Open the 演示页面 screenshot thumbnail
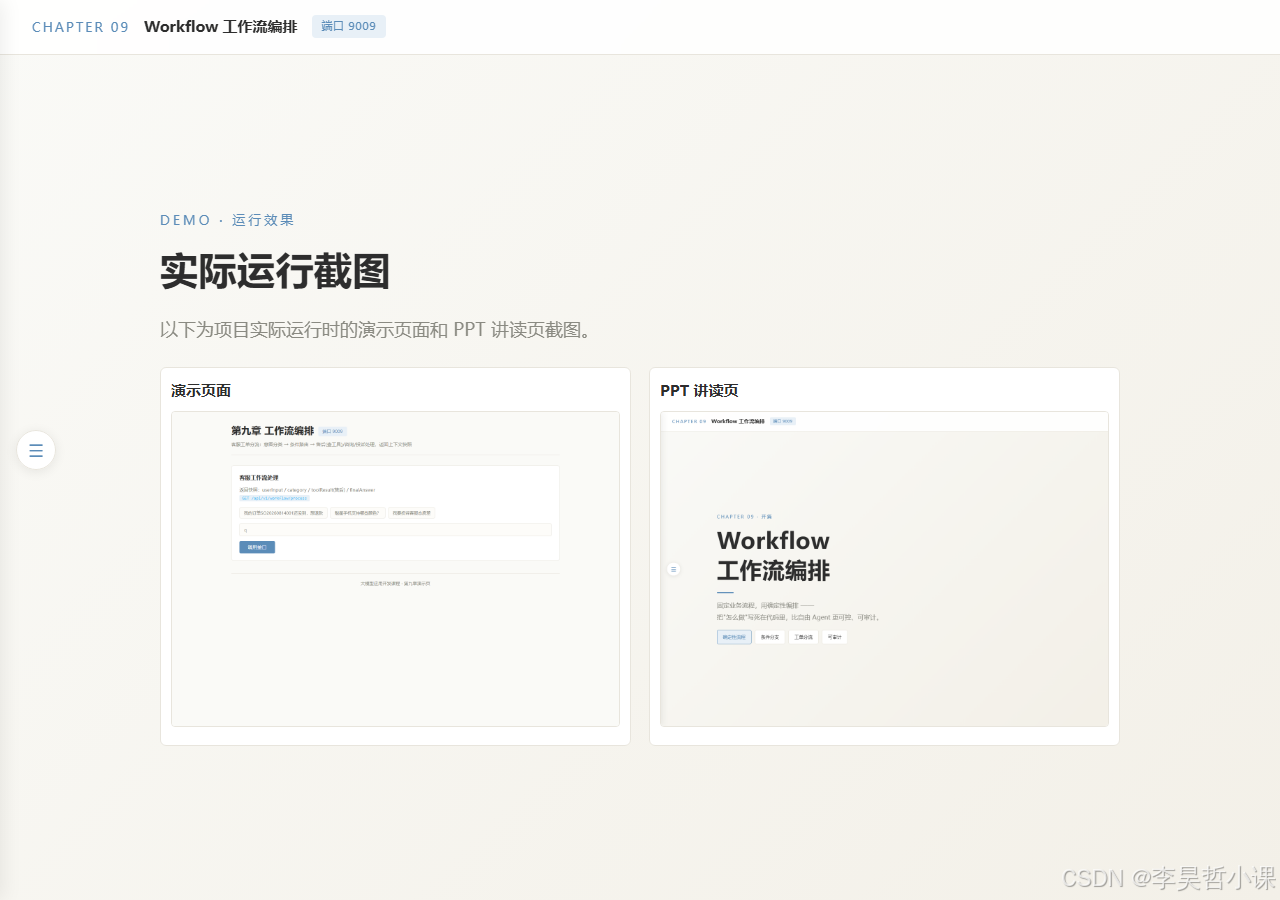1280x900 pixels. 395,569
